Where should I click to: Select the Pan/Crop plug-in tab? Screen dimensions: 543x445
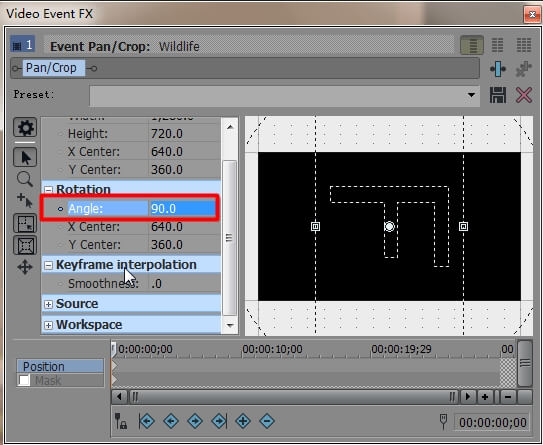click(x=51, y=68)
